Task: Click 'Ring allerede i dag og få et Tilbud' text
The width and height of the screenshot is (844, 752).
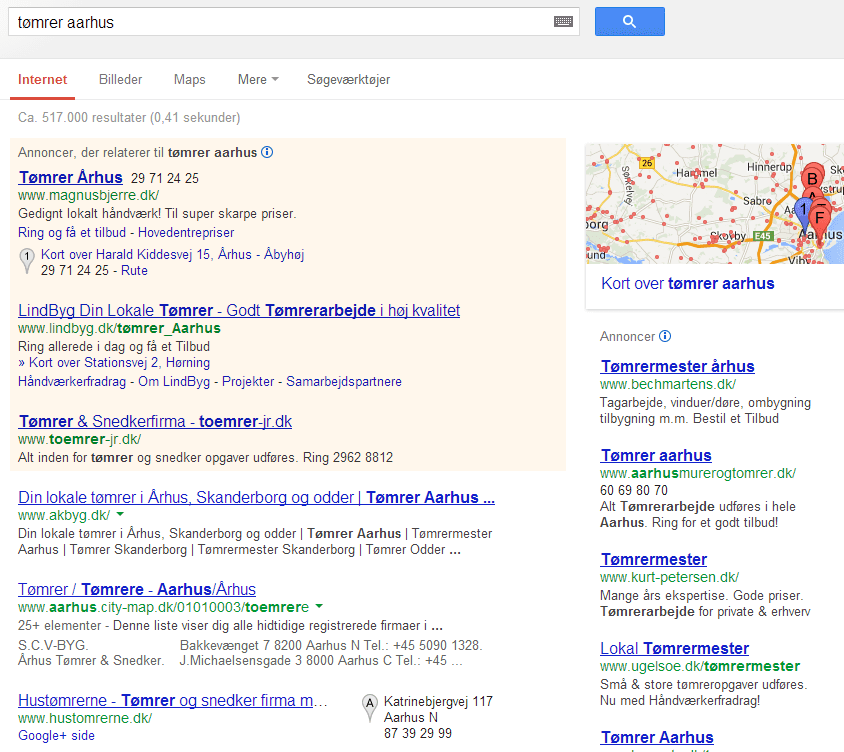Action: pyautogui.click(x=114, y=347)
